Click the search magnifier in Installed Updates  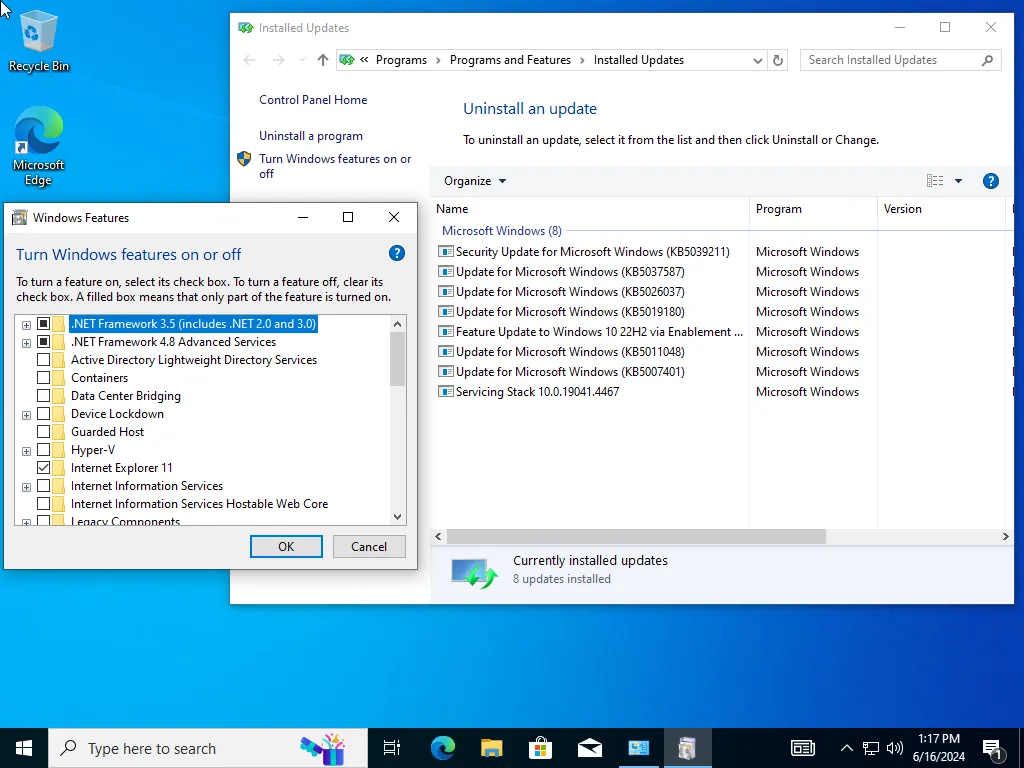pos(987,60)
